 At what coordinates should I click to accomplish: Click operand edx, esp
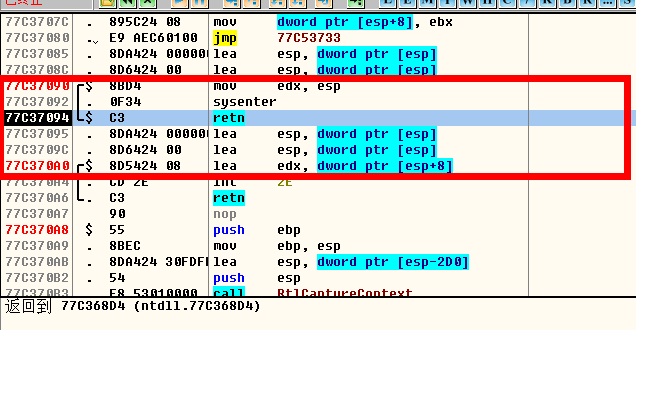309,86
